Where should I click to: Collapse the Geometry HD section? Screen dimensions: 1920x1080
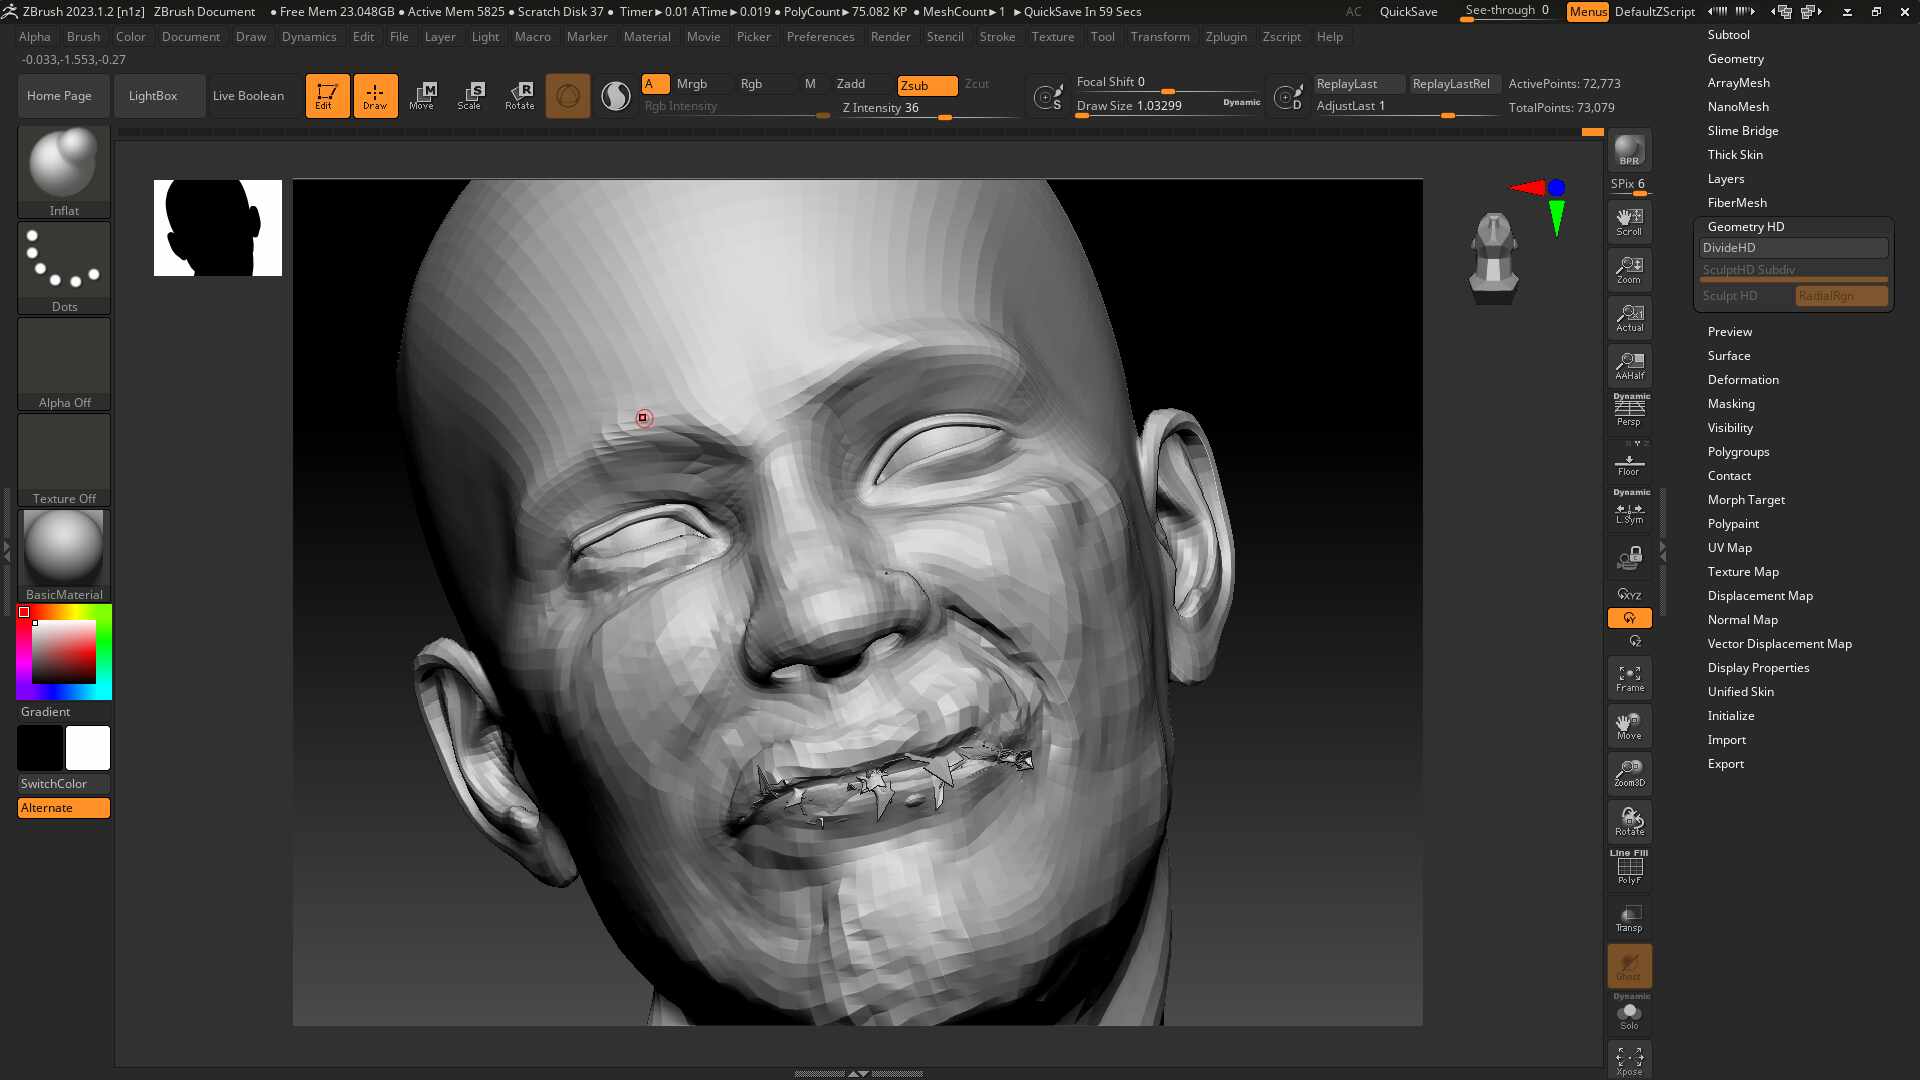pos(1745,227)
